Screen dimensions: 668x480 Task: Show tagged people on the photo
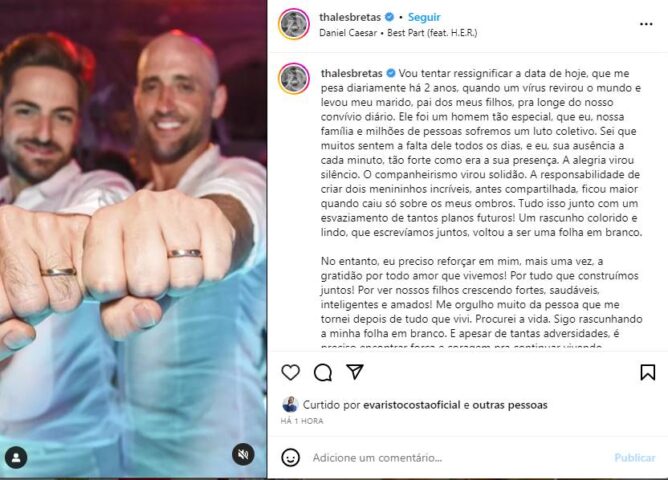tap(16, 458)
